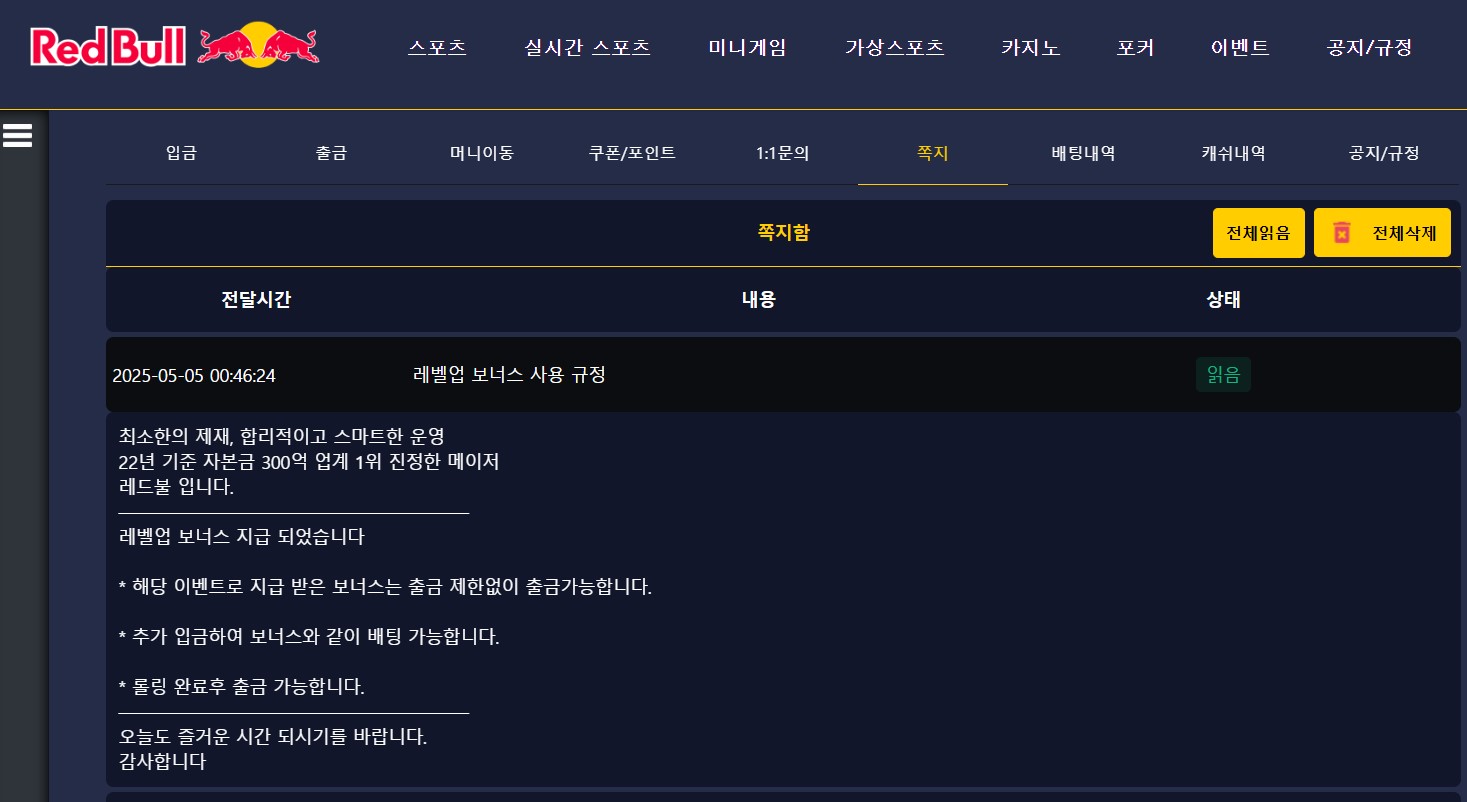
Task: Select the 쿠폰/포인트 tab
Action: 632,153
